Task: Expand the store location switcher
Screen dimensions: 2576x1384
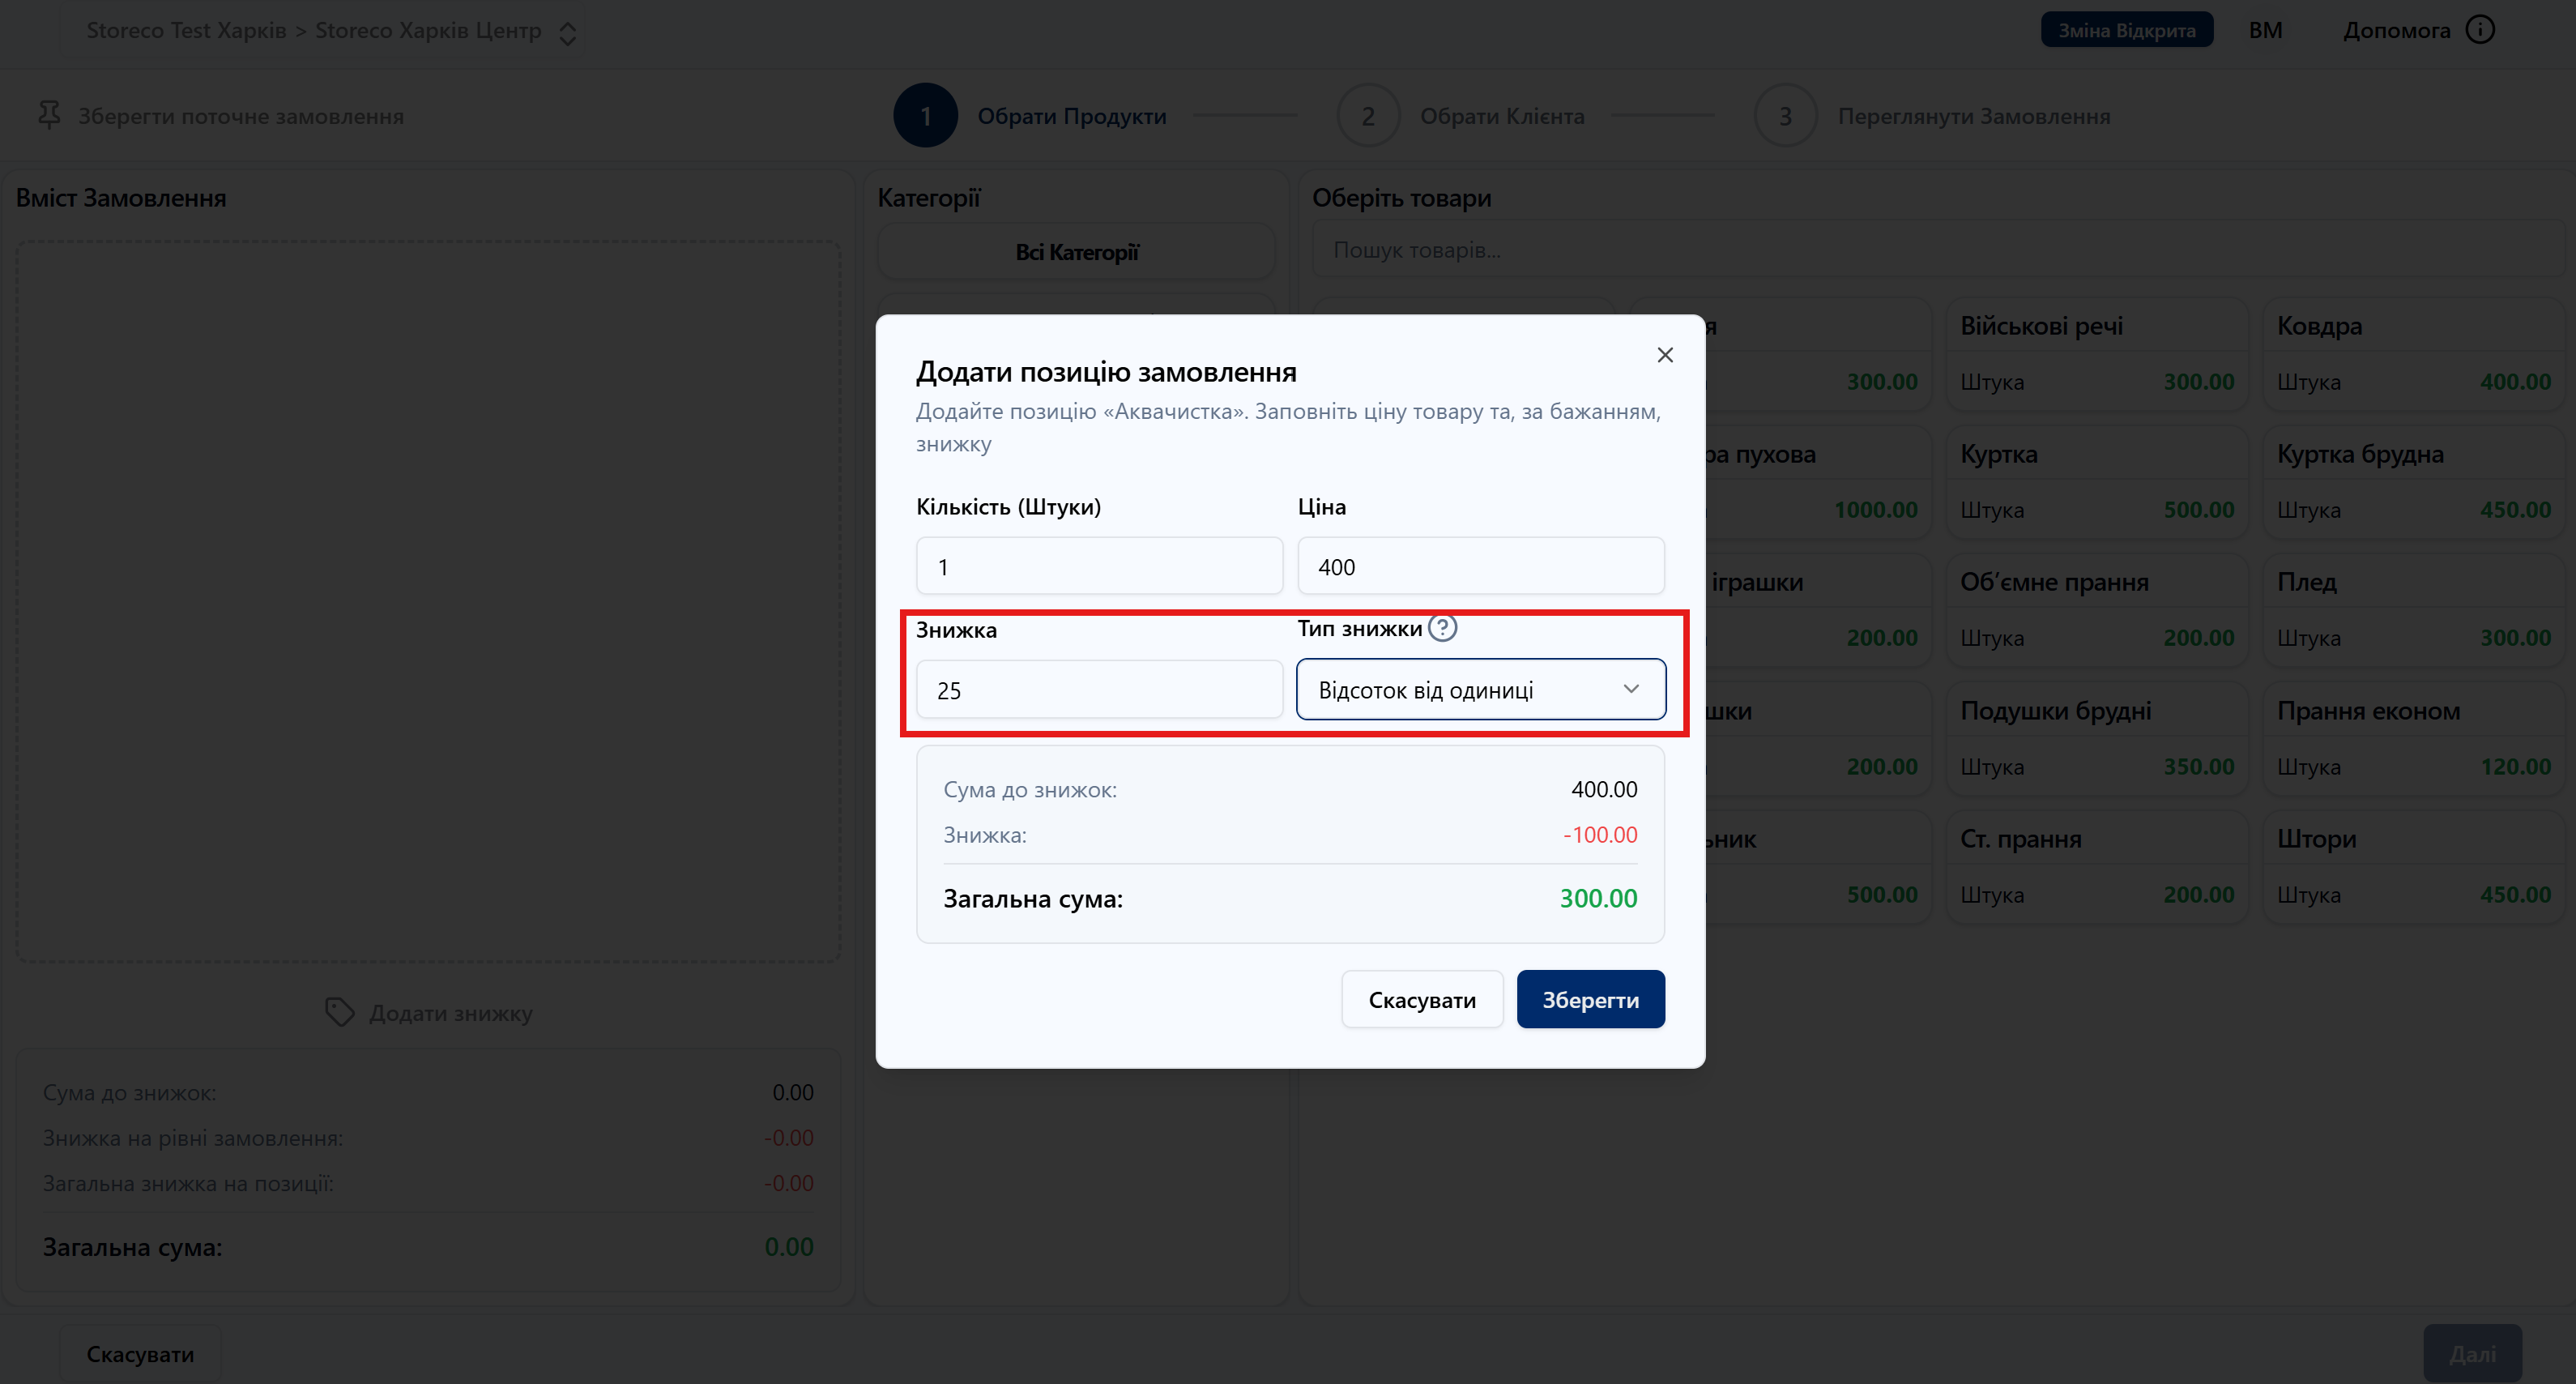Action: pyautogui.click(x=567, y=33)
